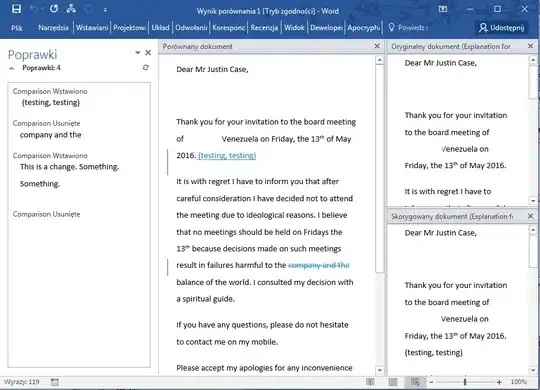The width and height of the screenshot is (540, 390).
Task: Select web layout view icon
Action: (415, 382)
